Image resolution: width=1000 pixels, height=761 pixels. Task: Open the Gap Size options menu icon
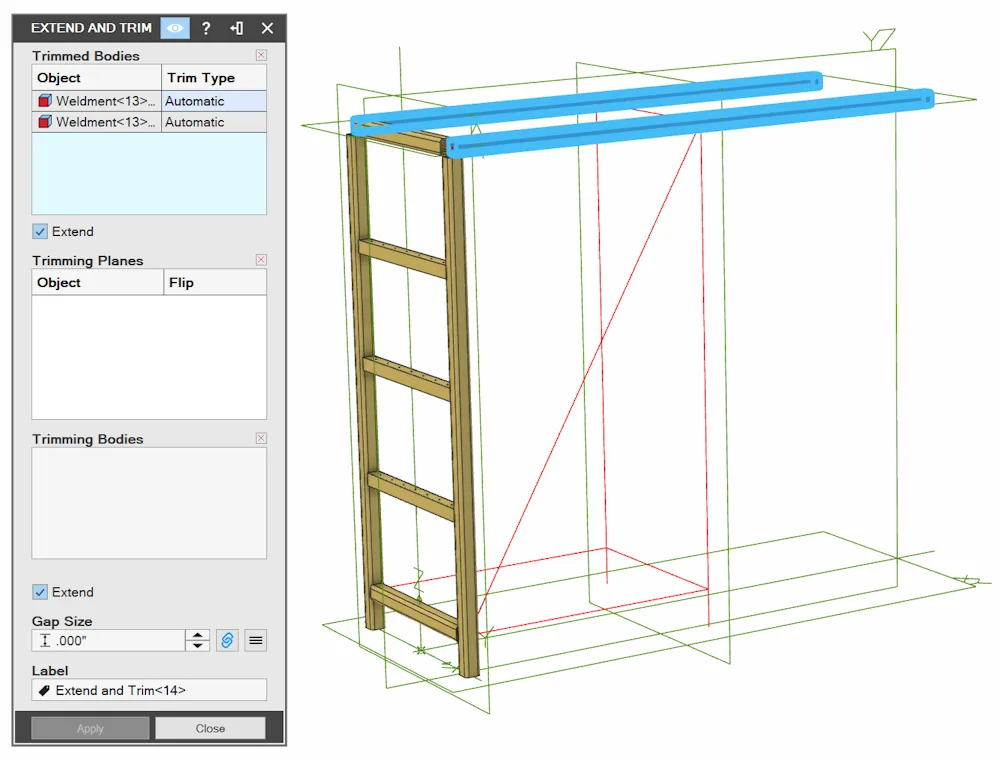tap(256, 640)
